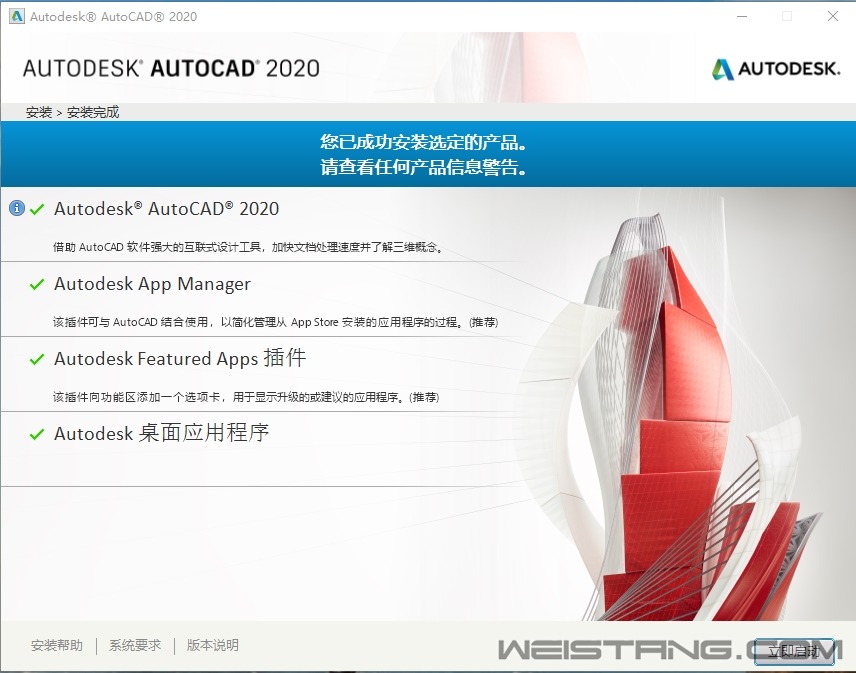Image resolution: width=856 pixels, height=673 pixels.
Task: Click the 请查看任何产品信息警告 banner line
Action: [424, 167]
